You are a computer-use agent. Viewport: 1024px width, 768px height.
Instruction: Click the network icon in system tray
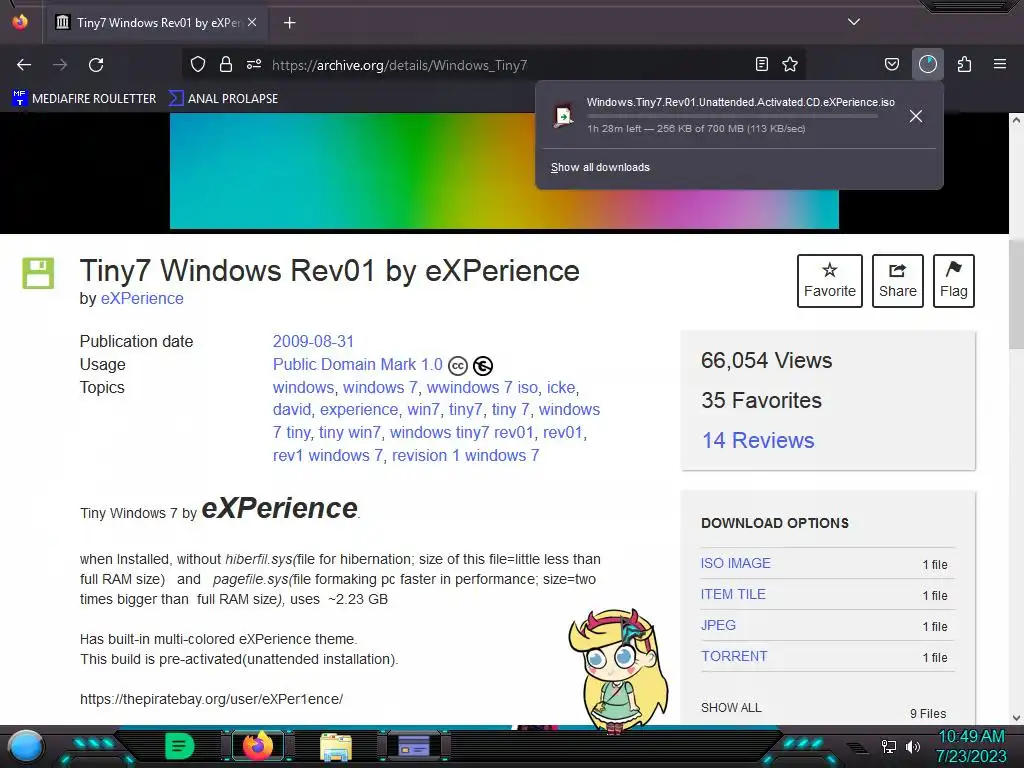(888, 746)
